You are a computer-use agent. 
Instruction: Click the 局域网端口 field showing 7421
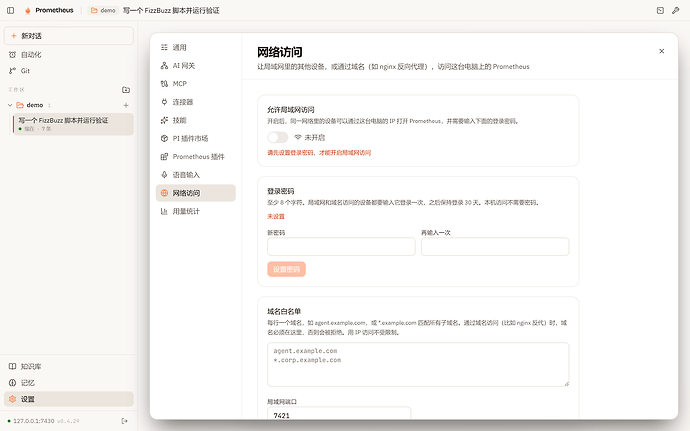point(339,413)
